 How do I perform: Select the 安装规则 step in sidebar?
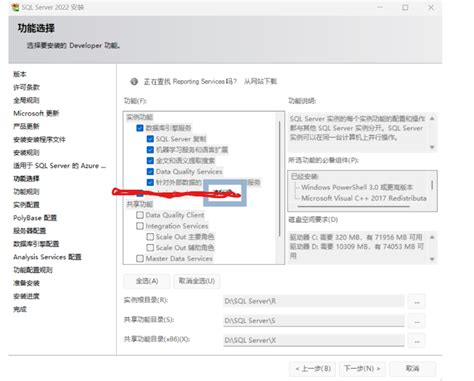(x=26, y=153)
